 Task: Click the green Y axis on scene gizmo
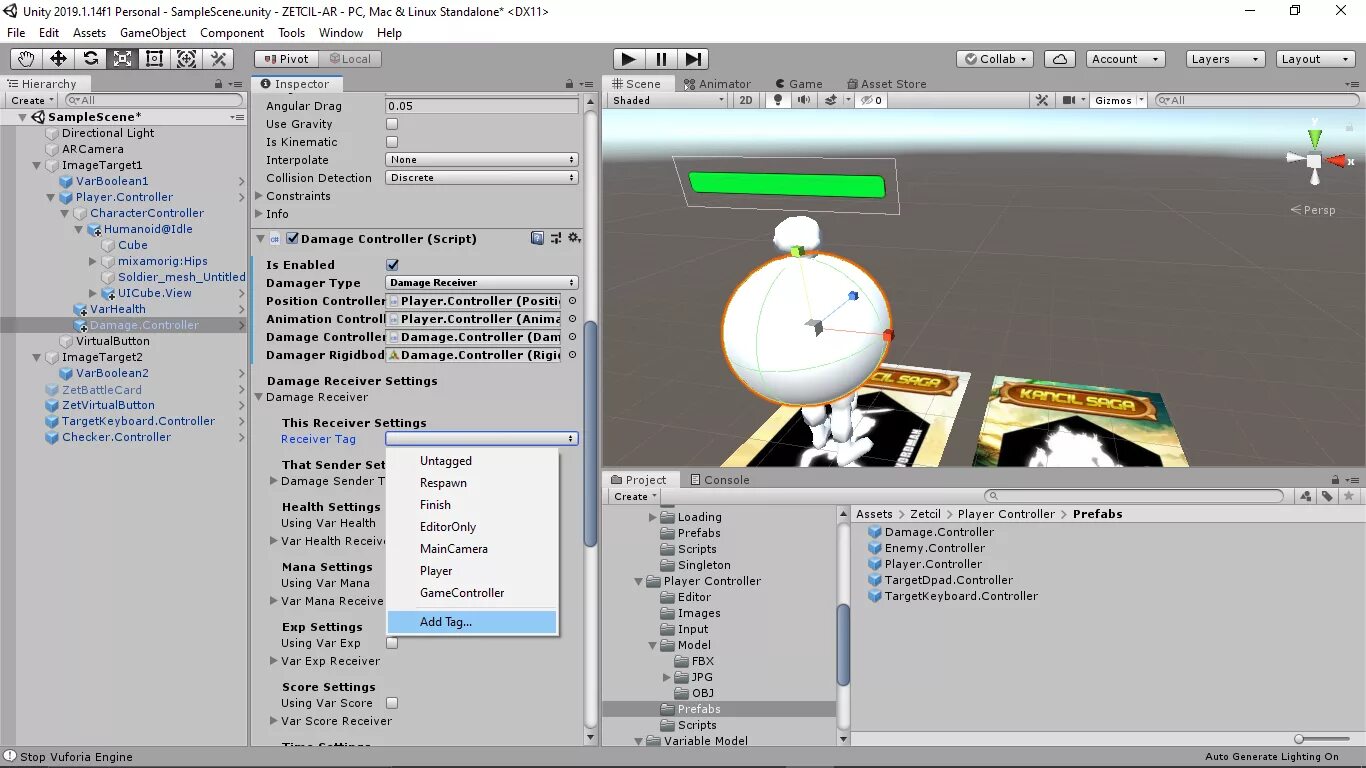pyautogui.click(x=1314, y=136)
